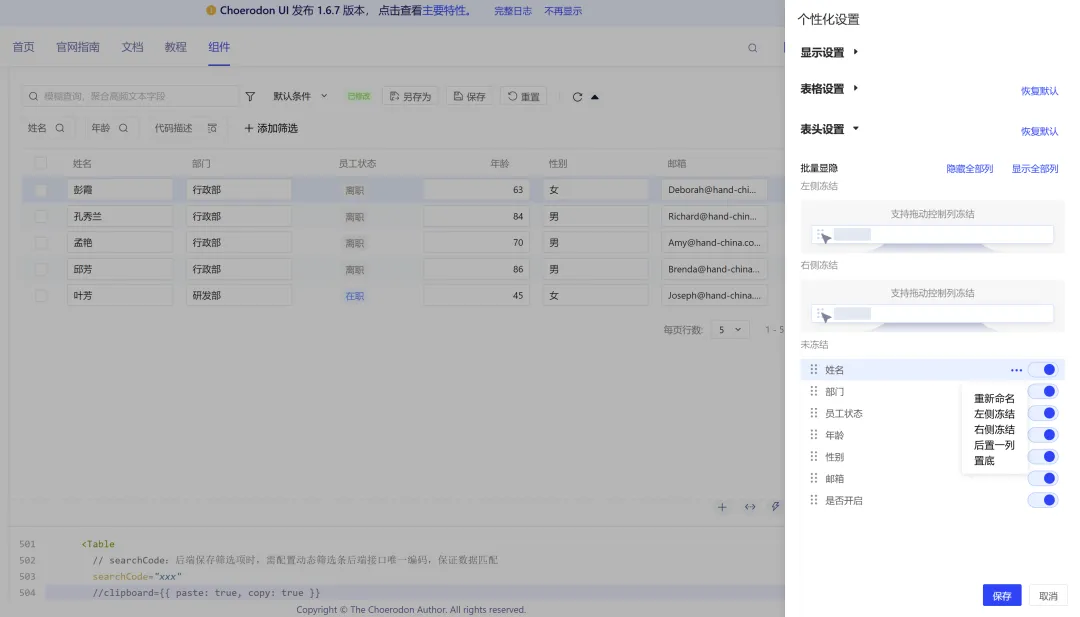Click the 在职 status in 叶芳 row
Viewport: 1080px width, 617px height.
355,296
